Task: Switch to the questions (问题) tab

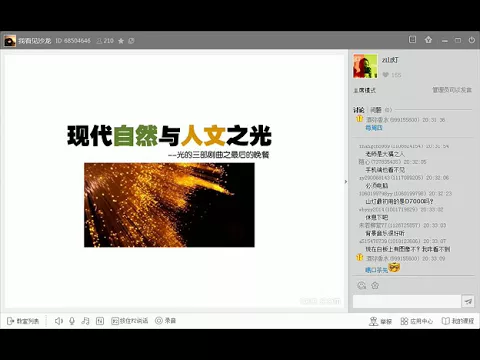Action: click(376, 110)
